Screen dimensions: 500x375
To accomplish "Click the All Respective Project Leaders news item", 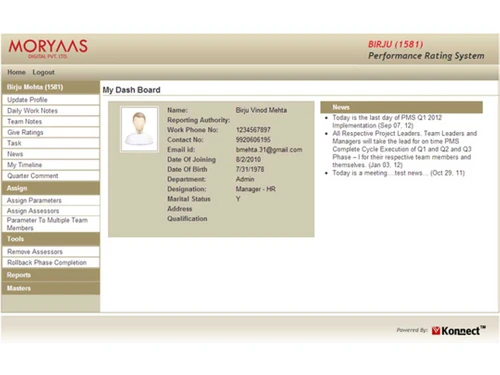I will (405, 149).
